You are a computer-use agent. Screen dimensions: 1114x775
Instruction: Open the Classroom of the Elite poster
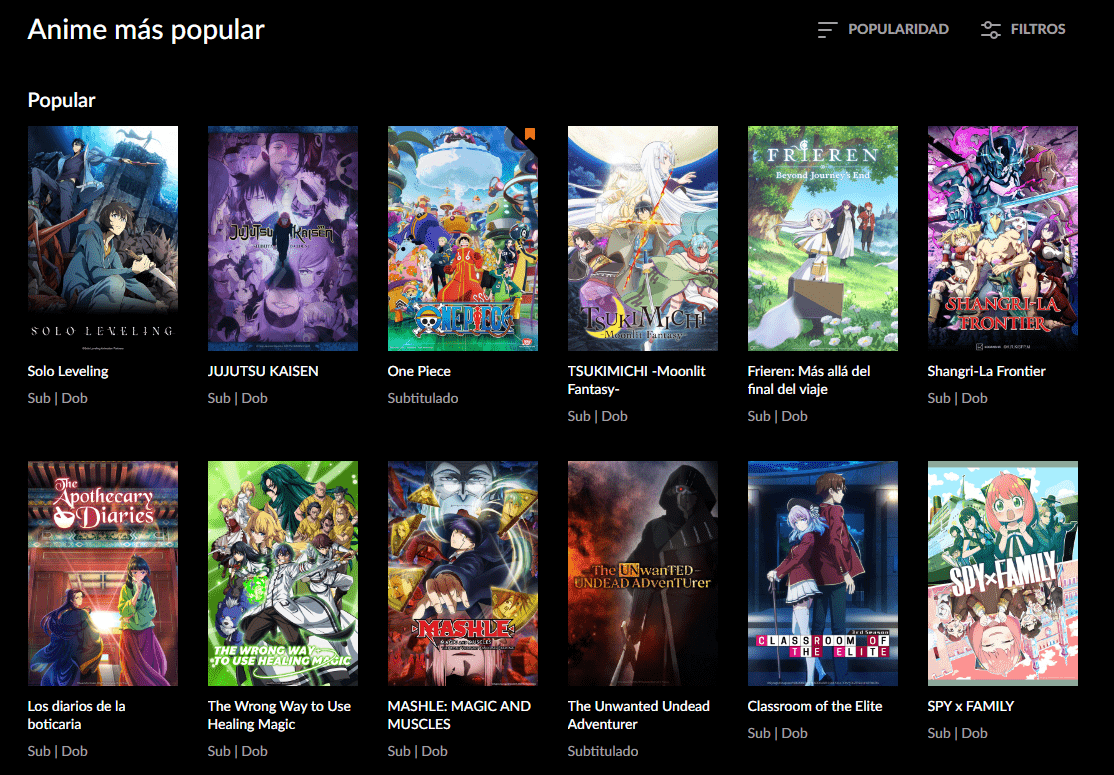(x=823, y=573)
